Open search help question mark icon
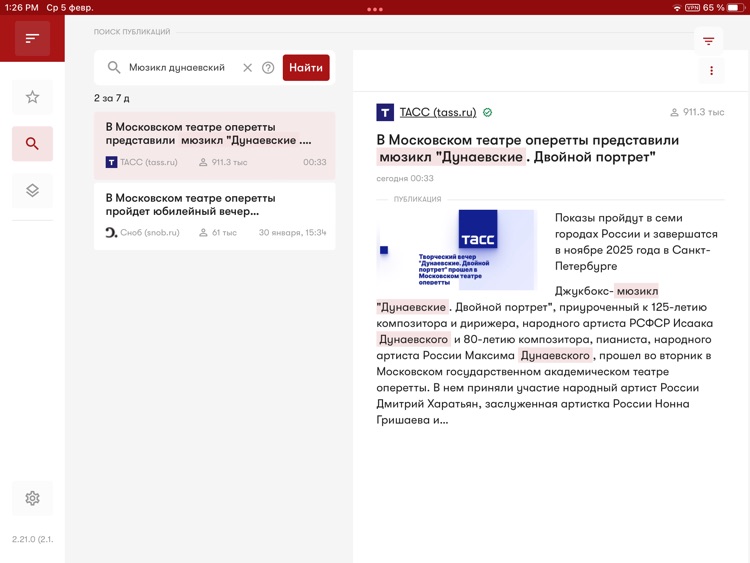Viewport: 750px width, 563px height. 268,68
